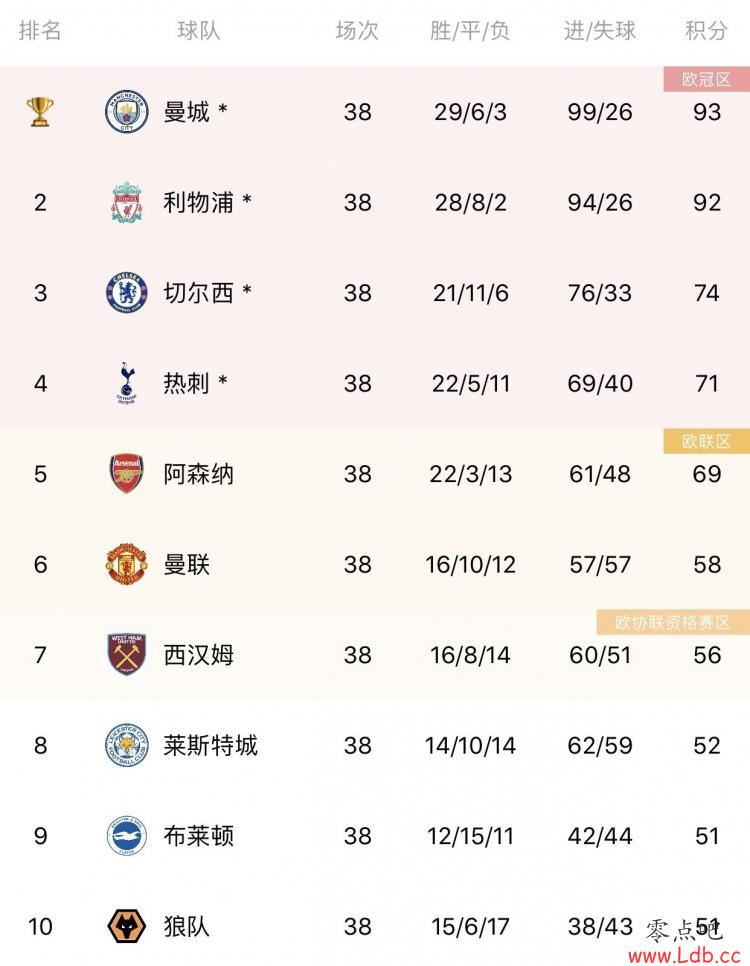Select the 胜/平/负 column header

(470, 30)
